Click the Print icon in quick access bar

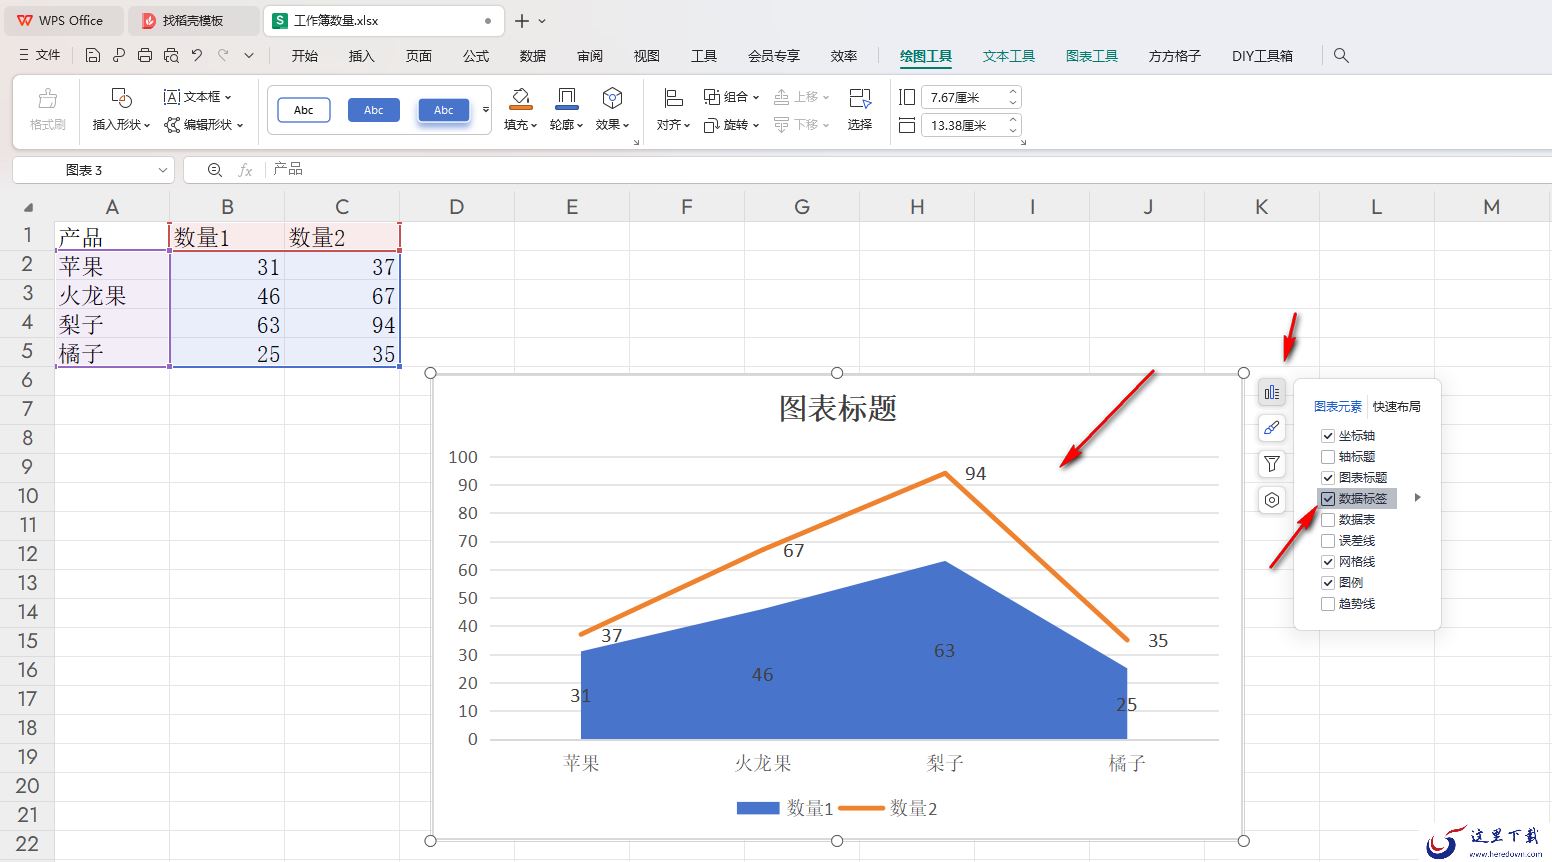click(x=145, y=56)
